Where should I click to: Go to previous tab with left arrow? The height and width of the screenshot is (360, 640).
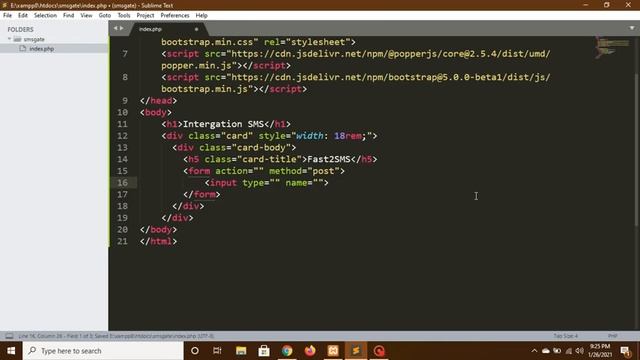[x=116, y=28]
